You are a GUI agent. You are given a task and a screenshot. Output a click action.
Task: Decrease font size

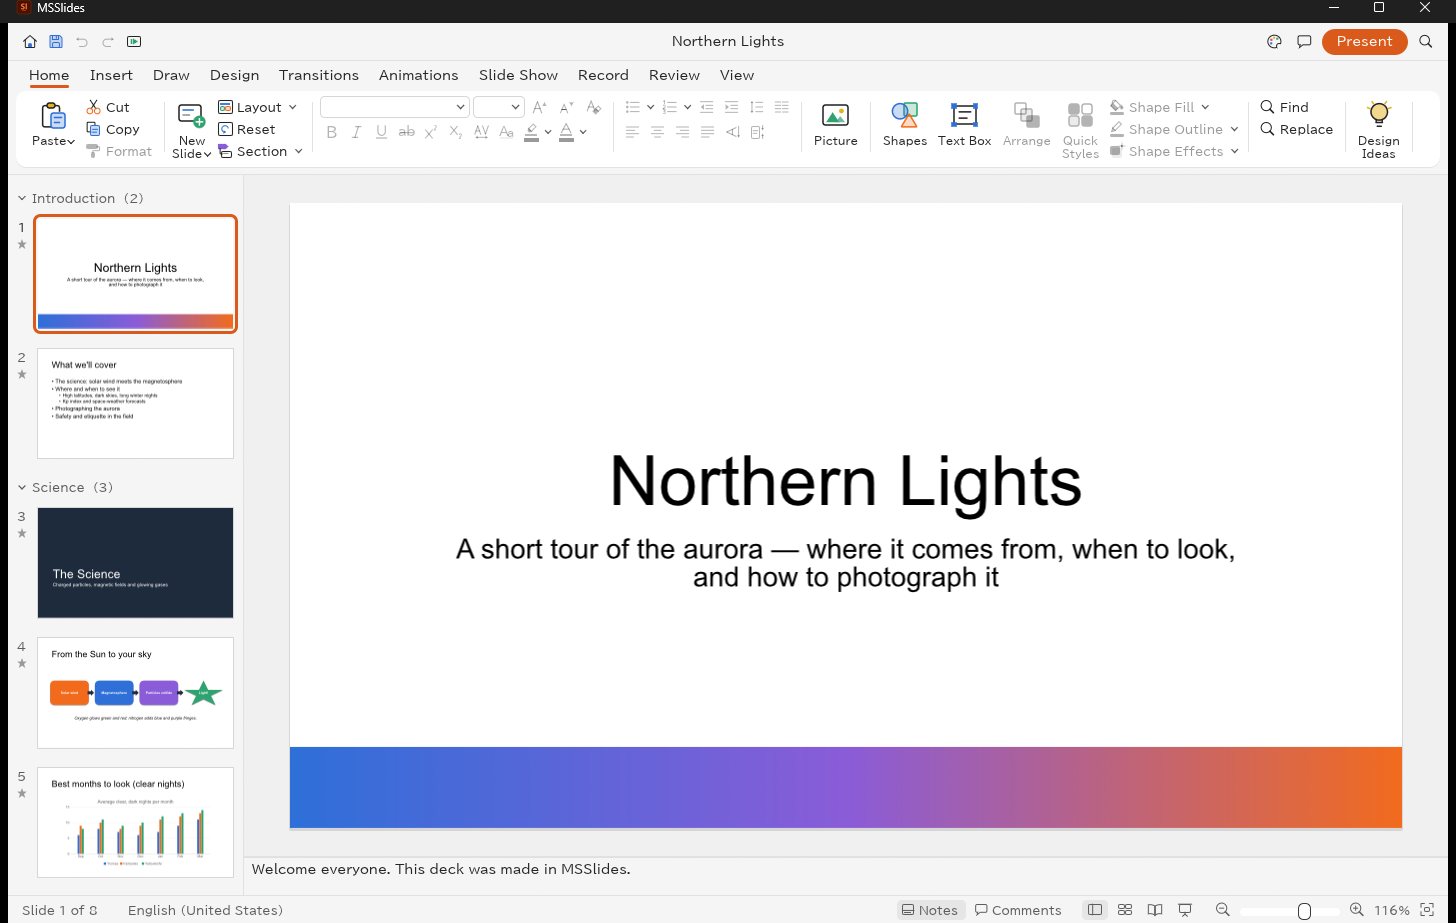(566, 107)
